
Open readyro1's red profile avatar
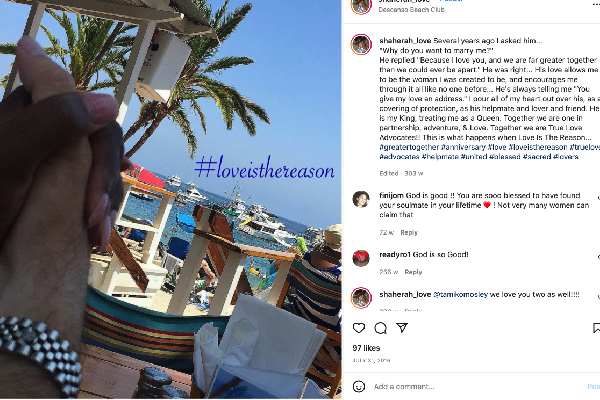[x=361, y=258]
